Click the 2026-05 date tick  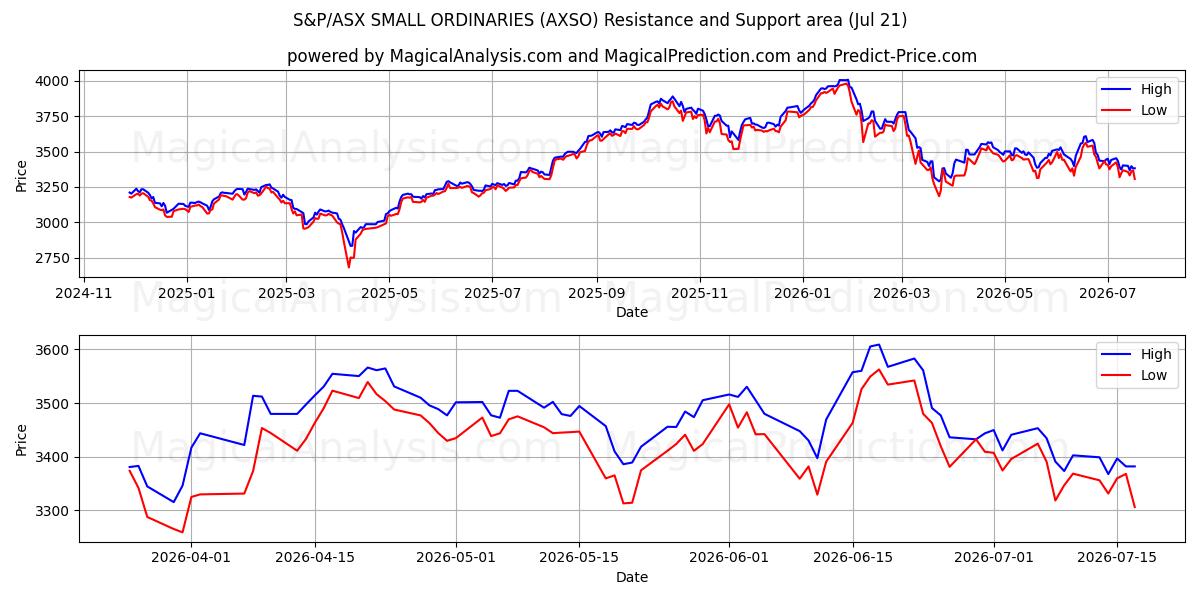[1005, 295]
